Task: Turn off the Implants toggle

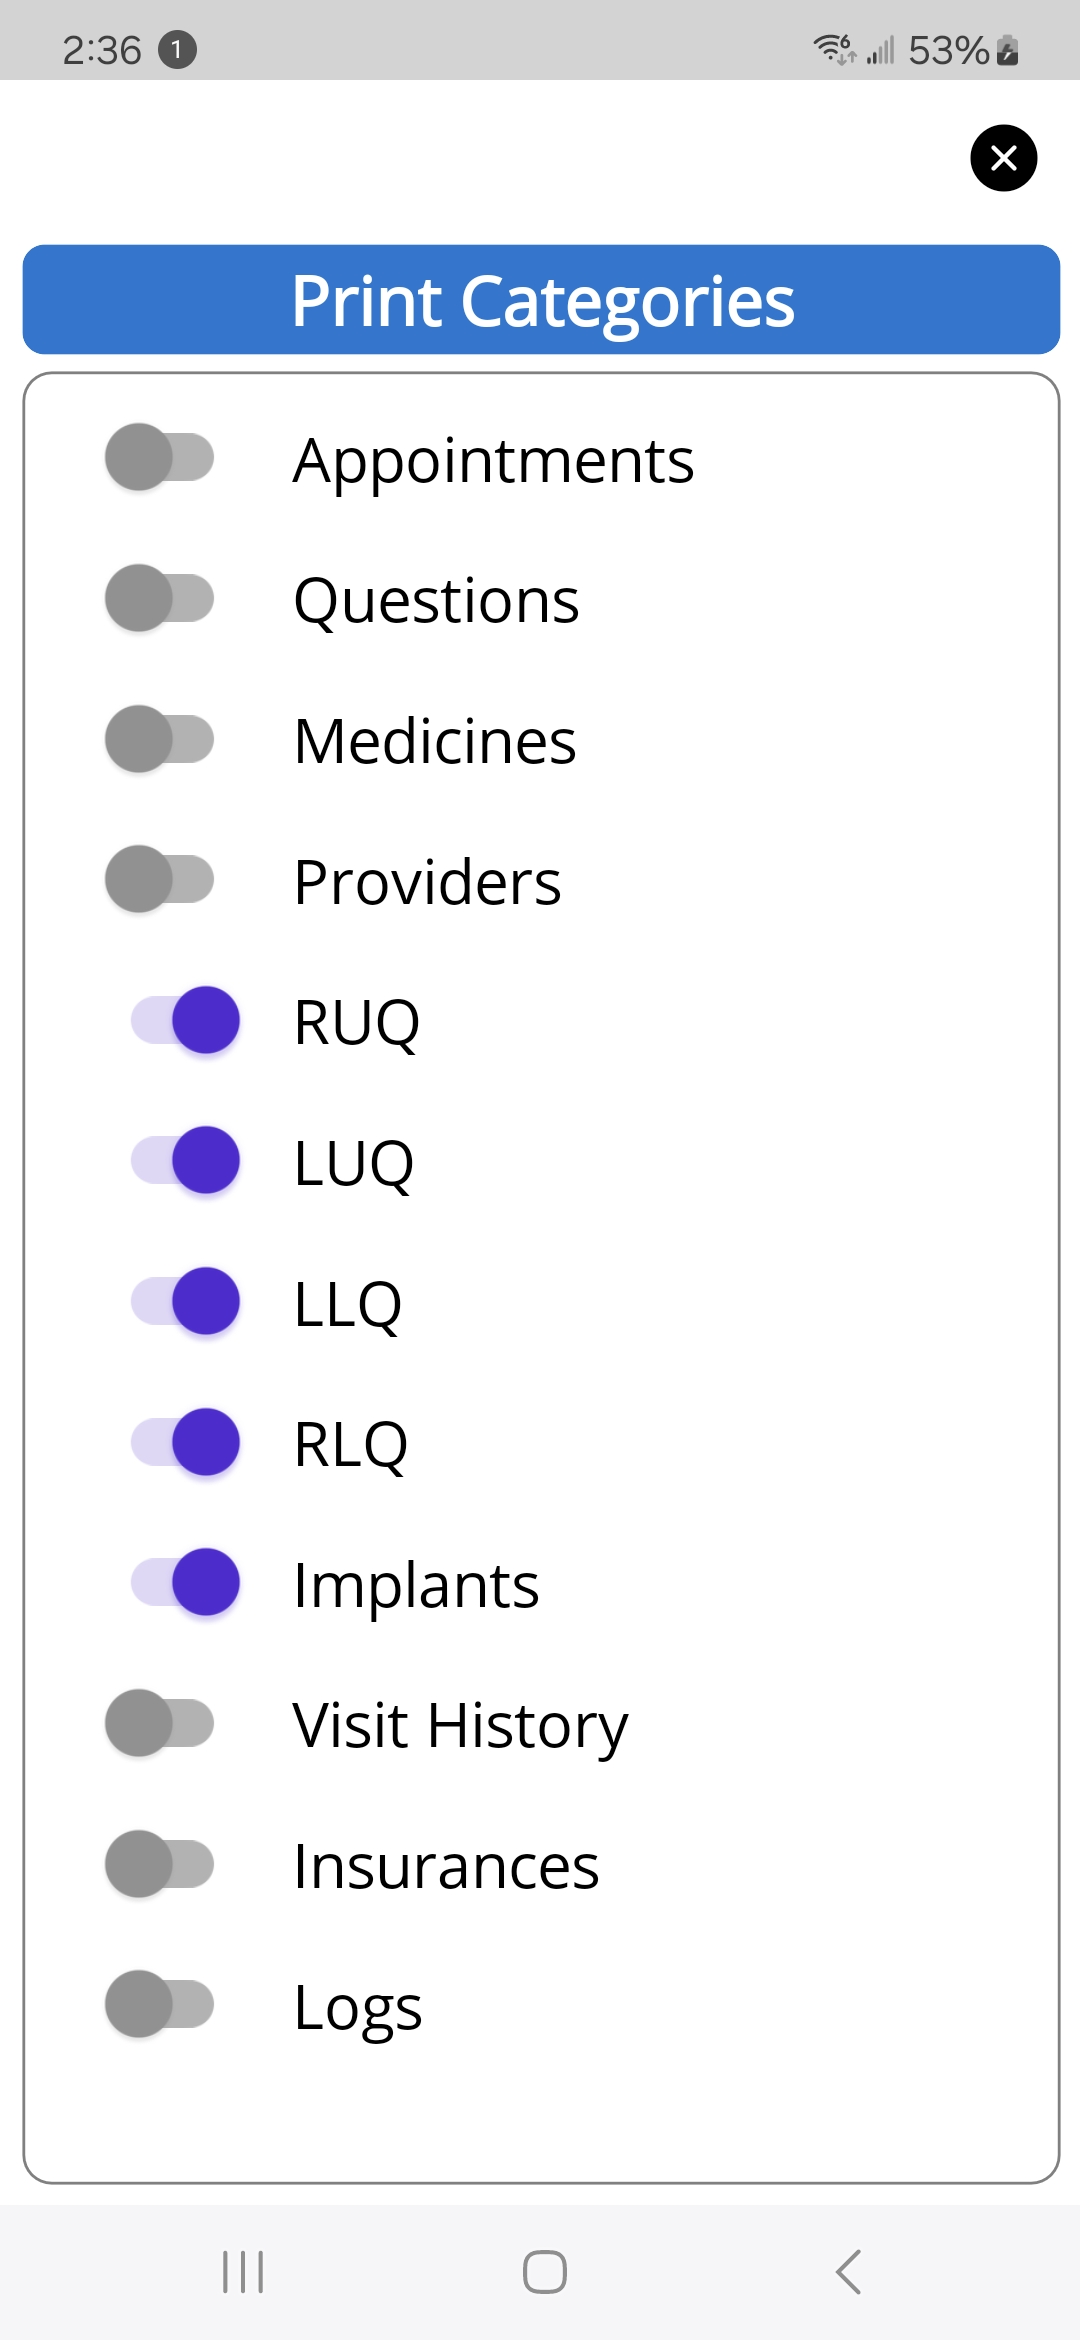Action: [x=186, y=1582]
